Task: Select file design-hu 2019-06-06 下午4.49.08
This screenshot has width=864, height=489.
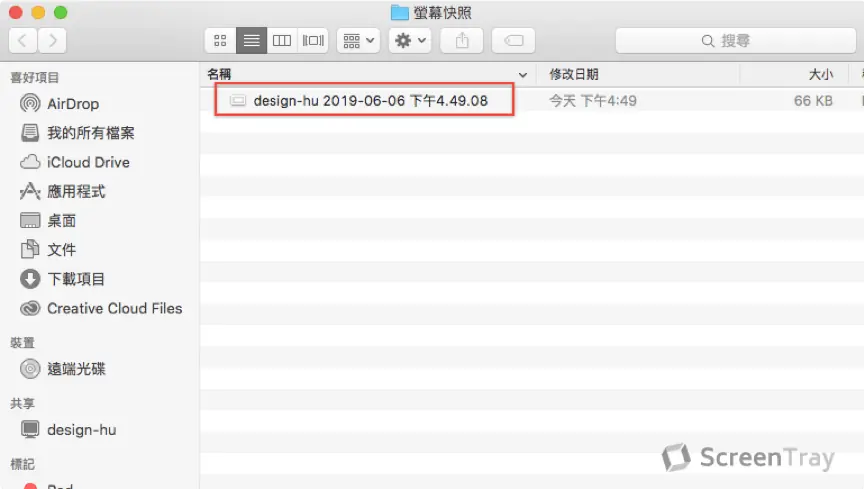Action: pos(370,101)
